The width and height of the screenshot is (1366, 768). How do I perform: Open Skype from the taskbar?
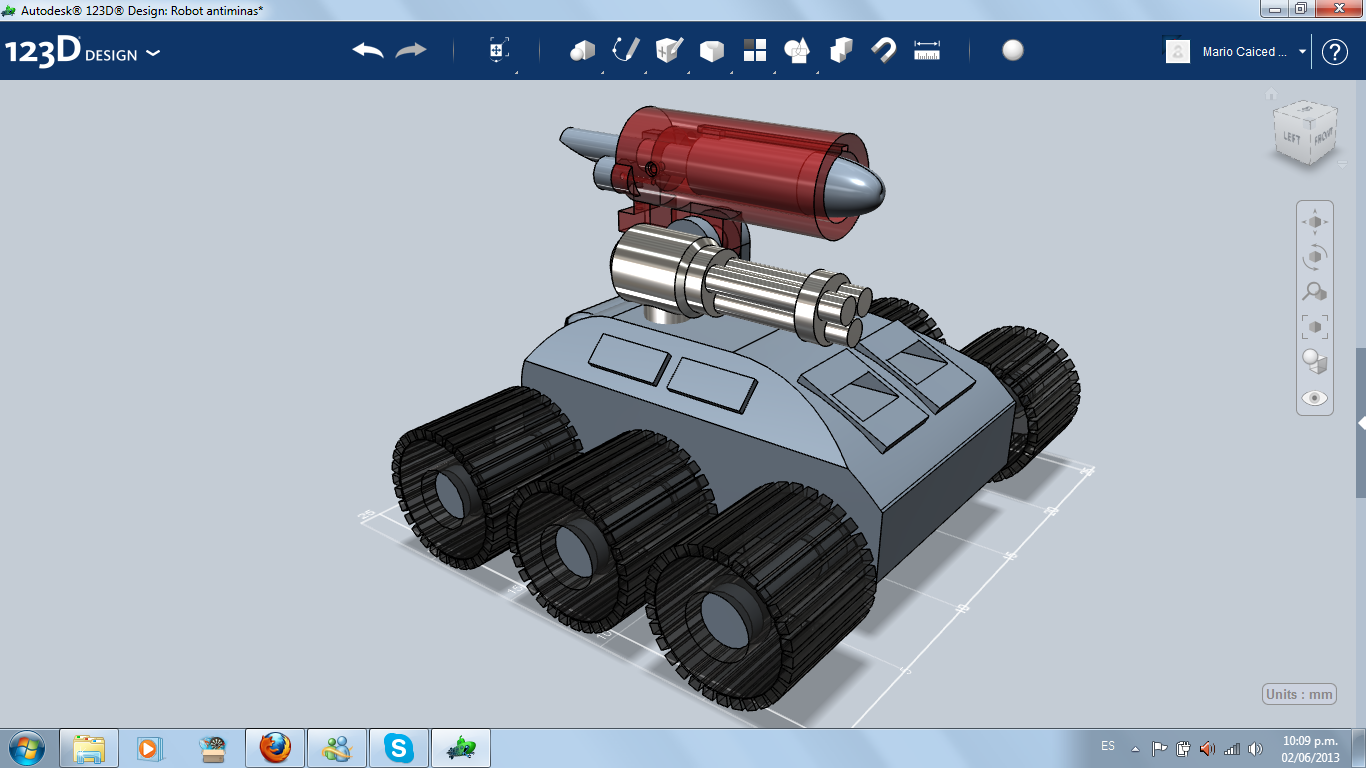399,748
